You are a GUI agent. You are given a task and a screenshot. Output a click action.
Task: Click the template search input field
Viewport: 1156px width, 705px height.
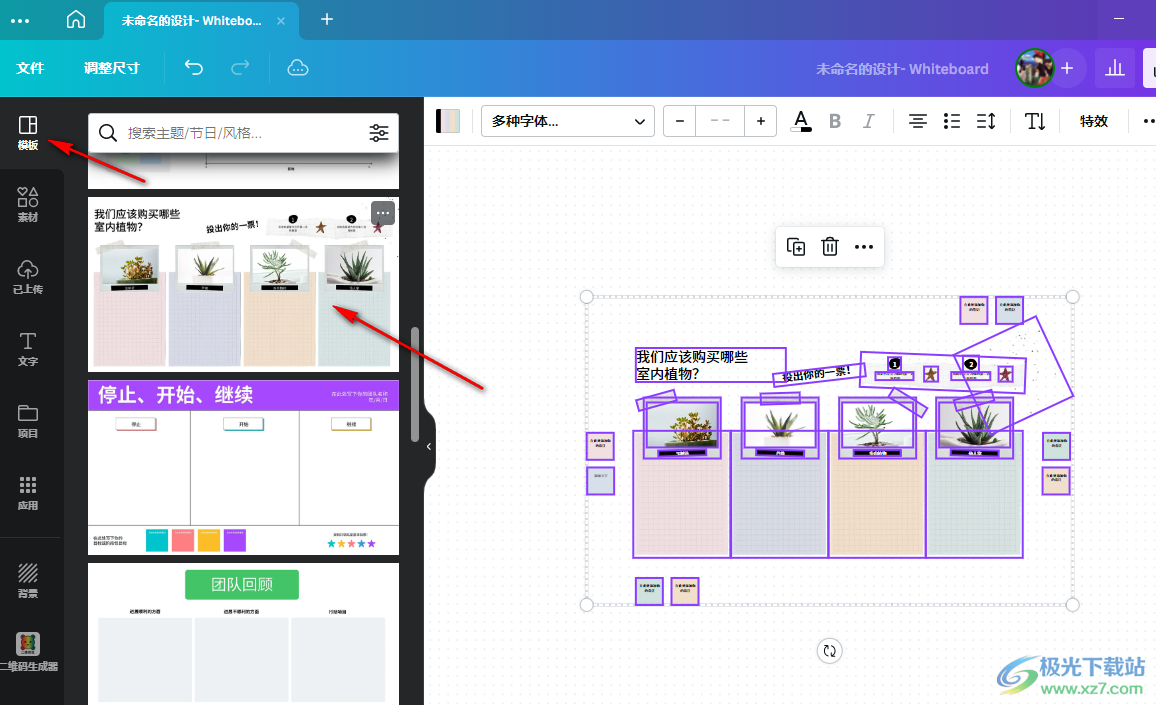click(243, 133)
